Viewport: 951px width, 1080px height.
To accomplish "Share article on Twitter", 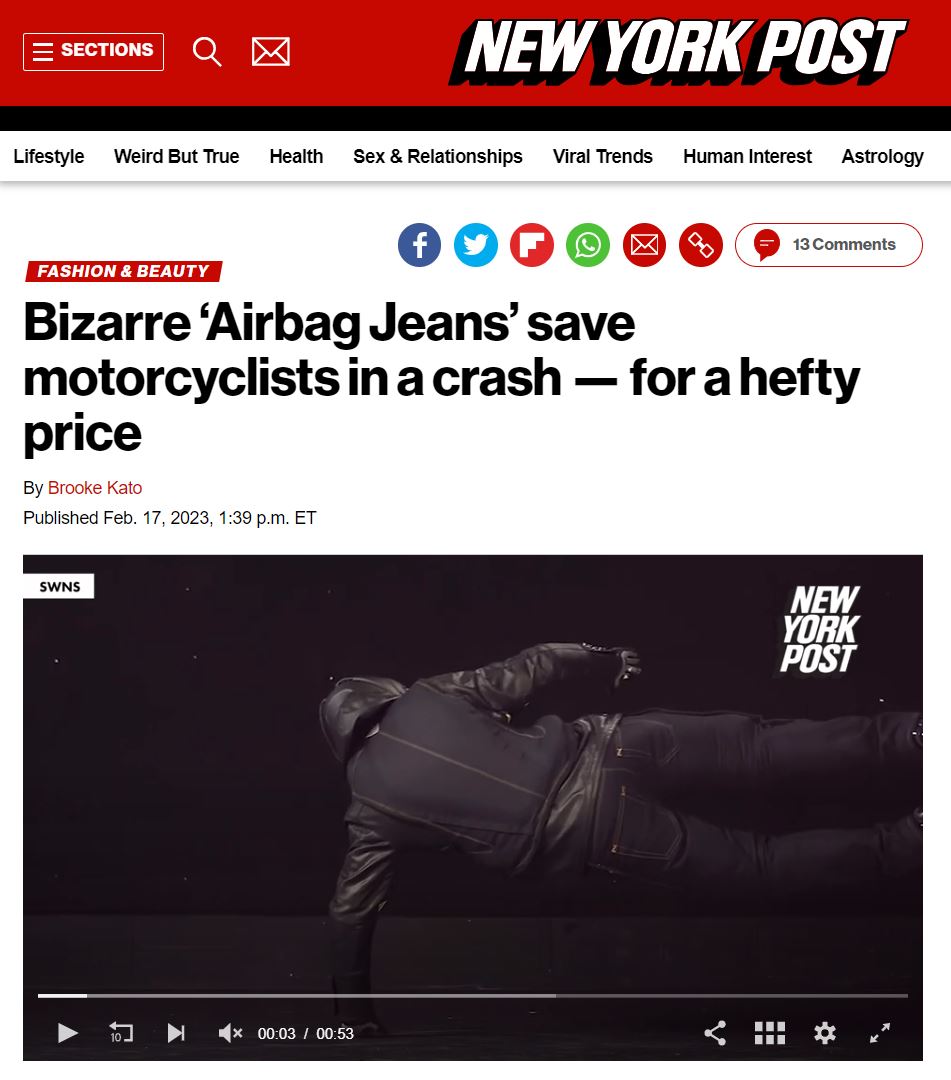I will 476,245.
